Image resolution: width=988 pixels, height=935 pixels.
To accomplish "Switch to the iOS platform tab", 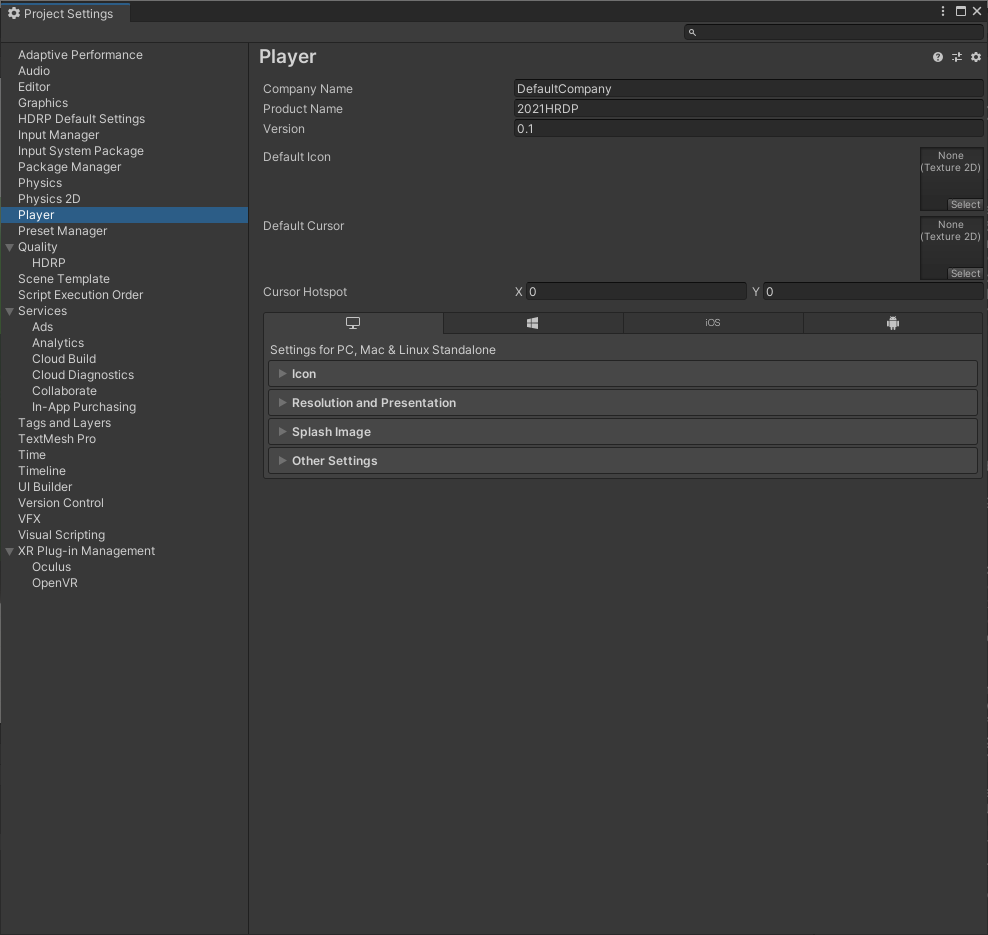I will click(712, 323).
